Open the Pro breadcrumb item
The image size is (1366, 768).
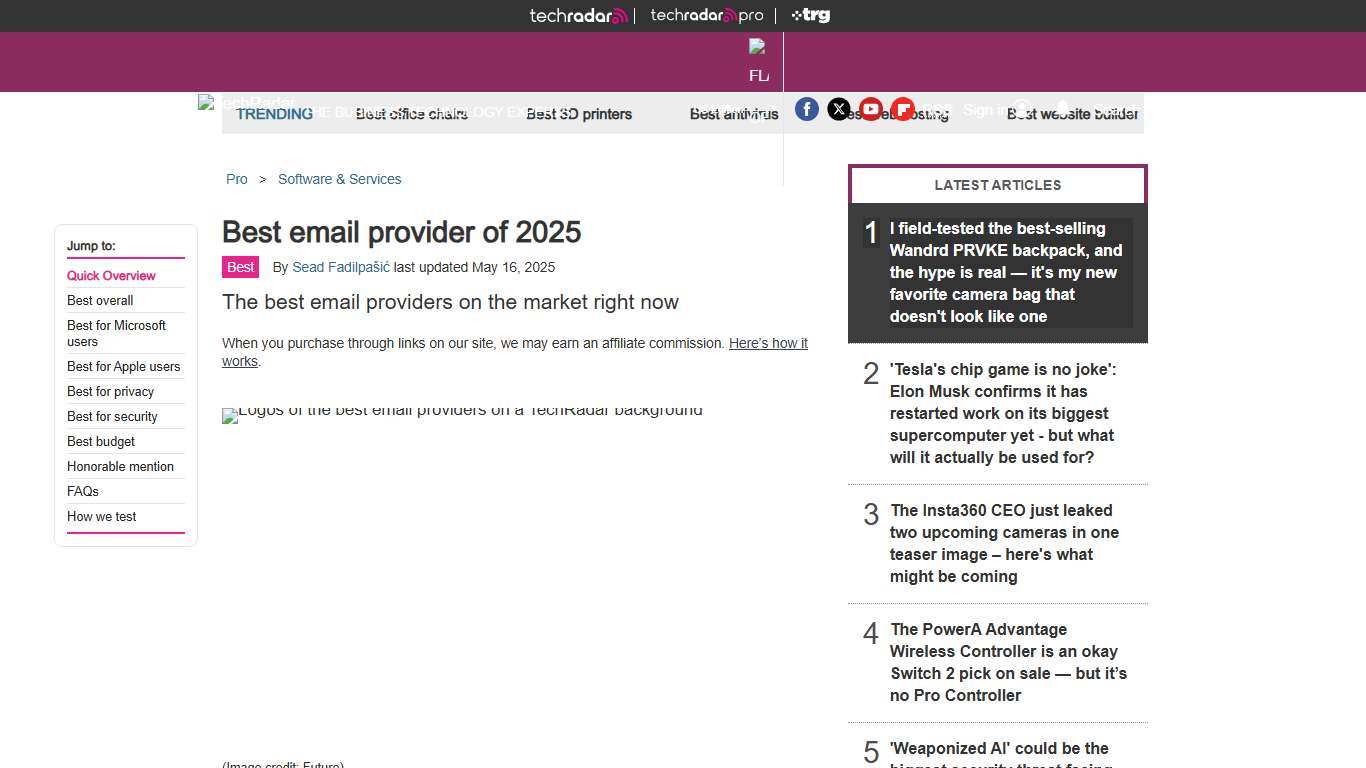coord(237,179)
